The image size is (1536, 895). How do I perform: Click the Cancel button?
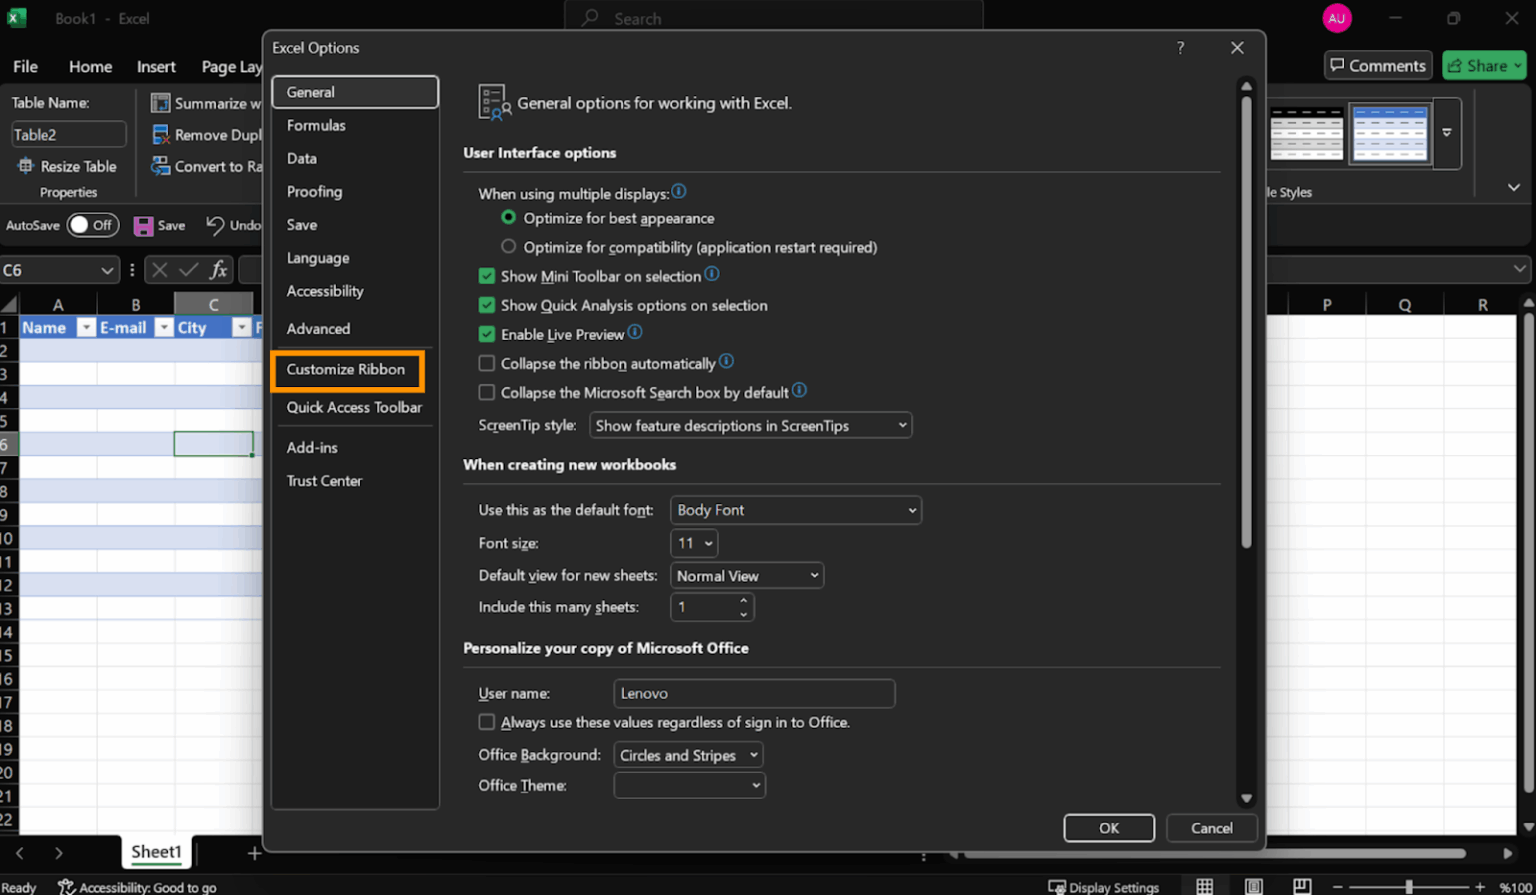(x=1211, y=828)
